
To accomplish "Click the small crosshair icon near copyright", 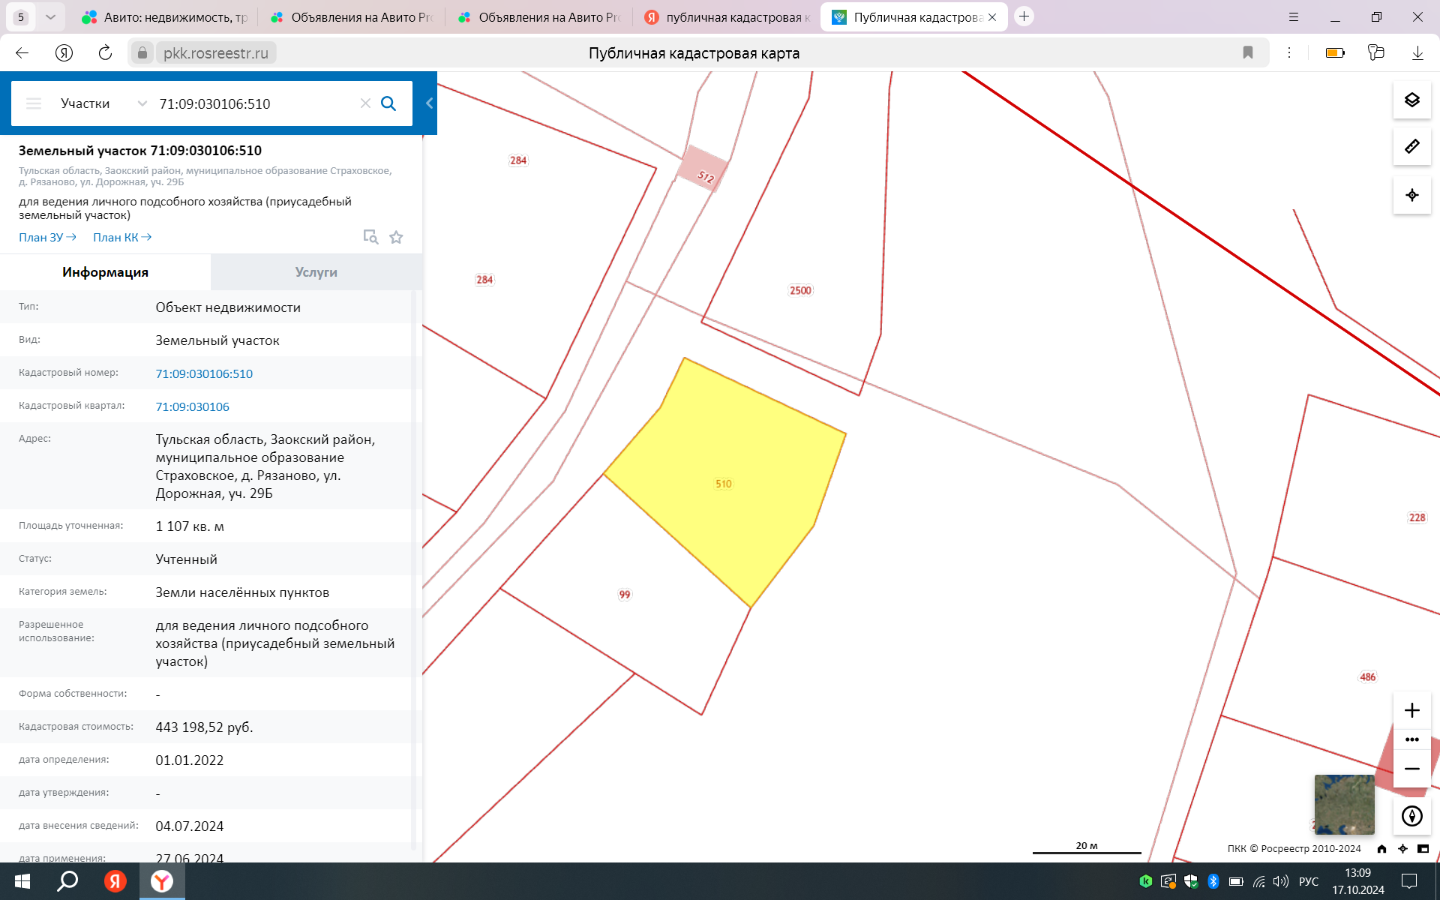I will tap(1402, 849).
